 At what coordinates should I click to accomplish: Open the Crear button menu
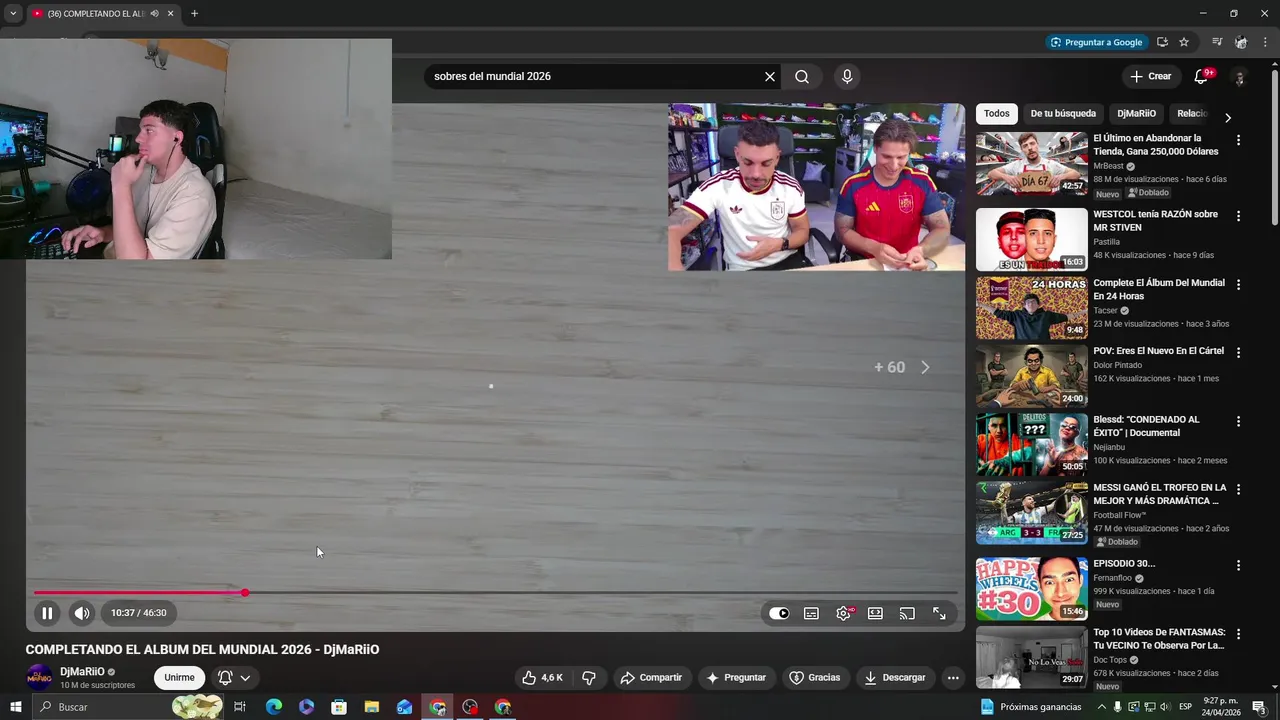pos(1150,76)
